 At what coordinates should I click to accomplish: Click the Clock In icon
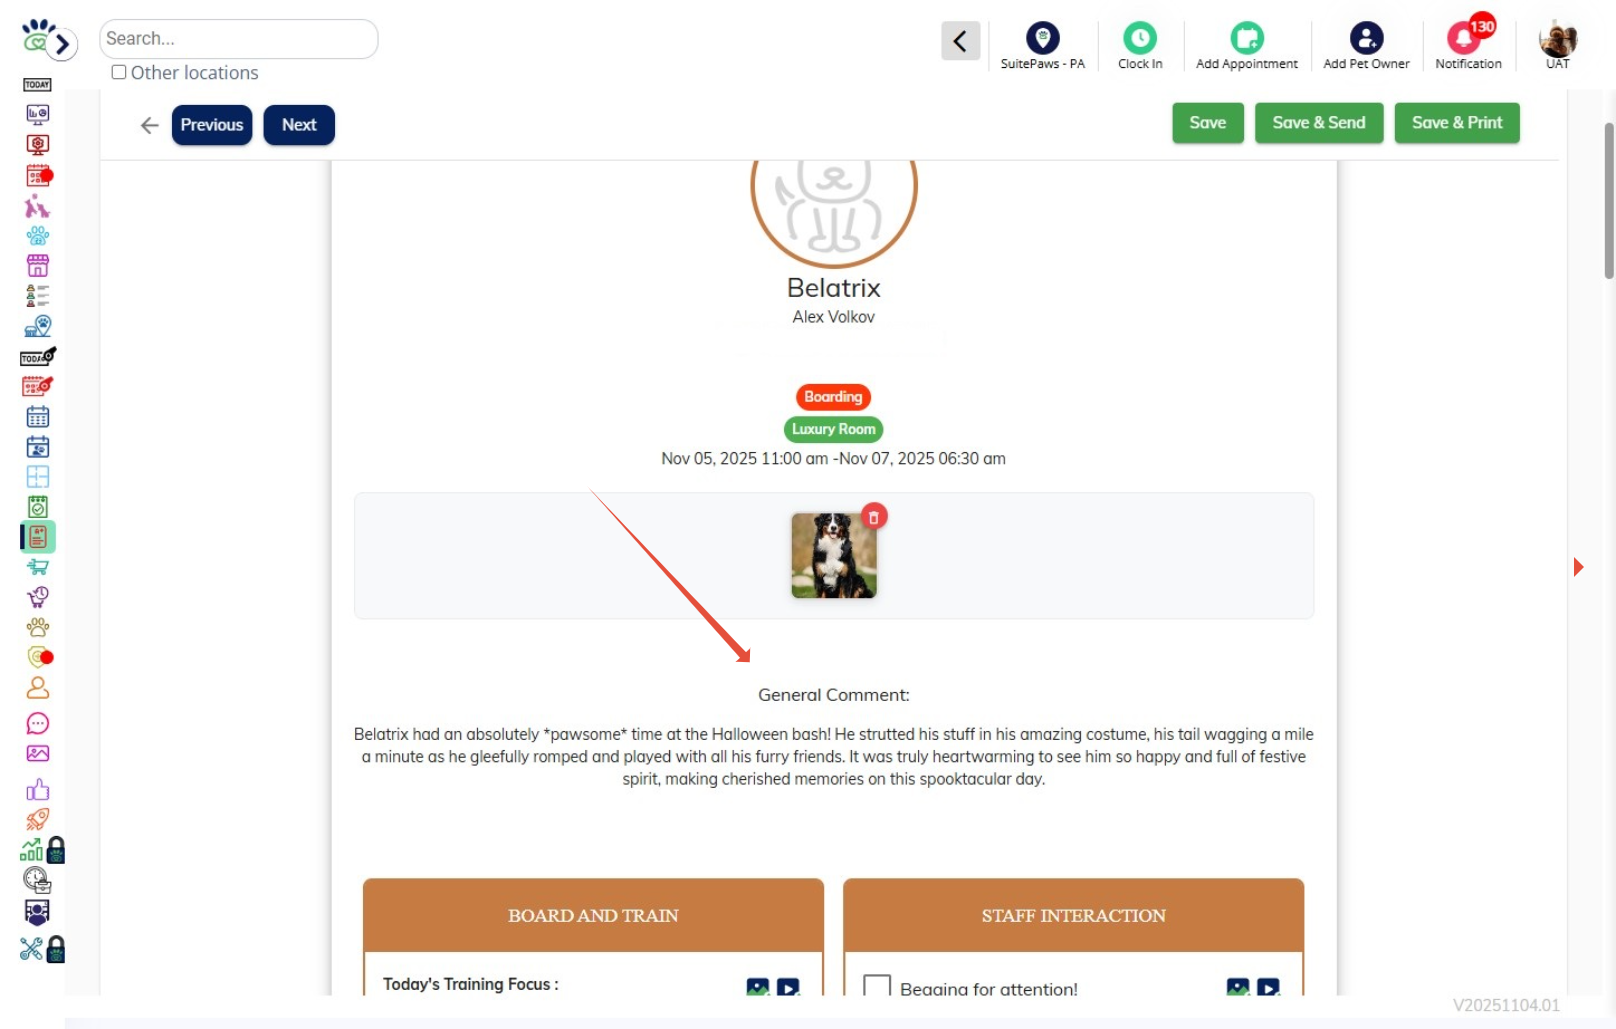coord(1139,39)
